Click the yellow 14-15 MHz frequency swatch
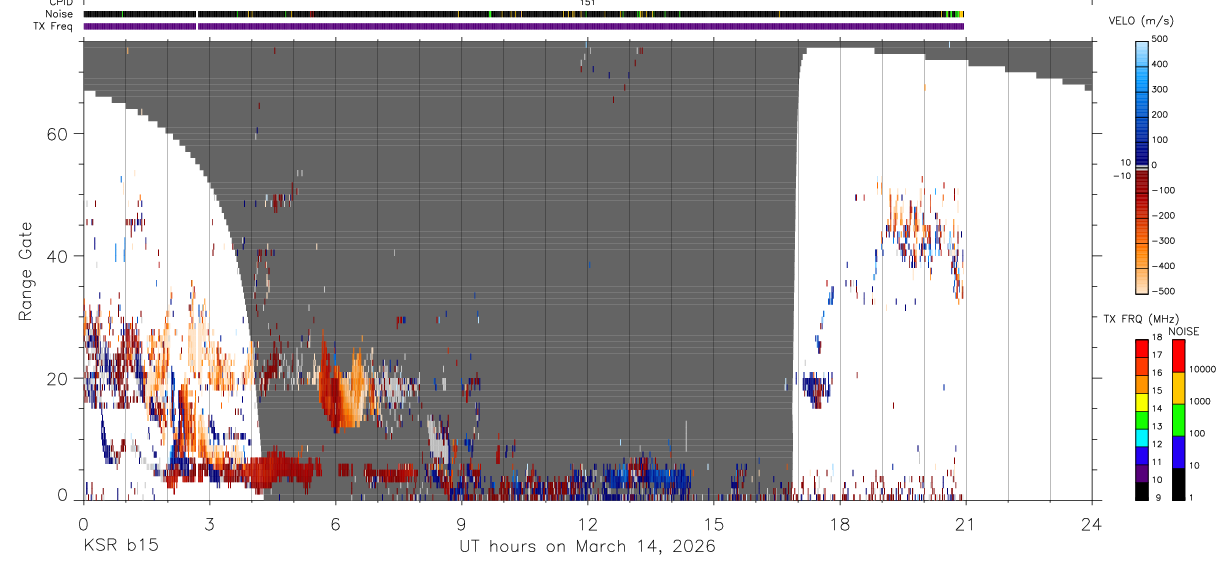The image size is (1228, 567). pos(1142,403)
